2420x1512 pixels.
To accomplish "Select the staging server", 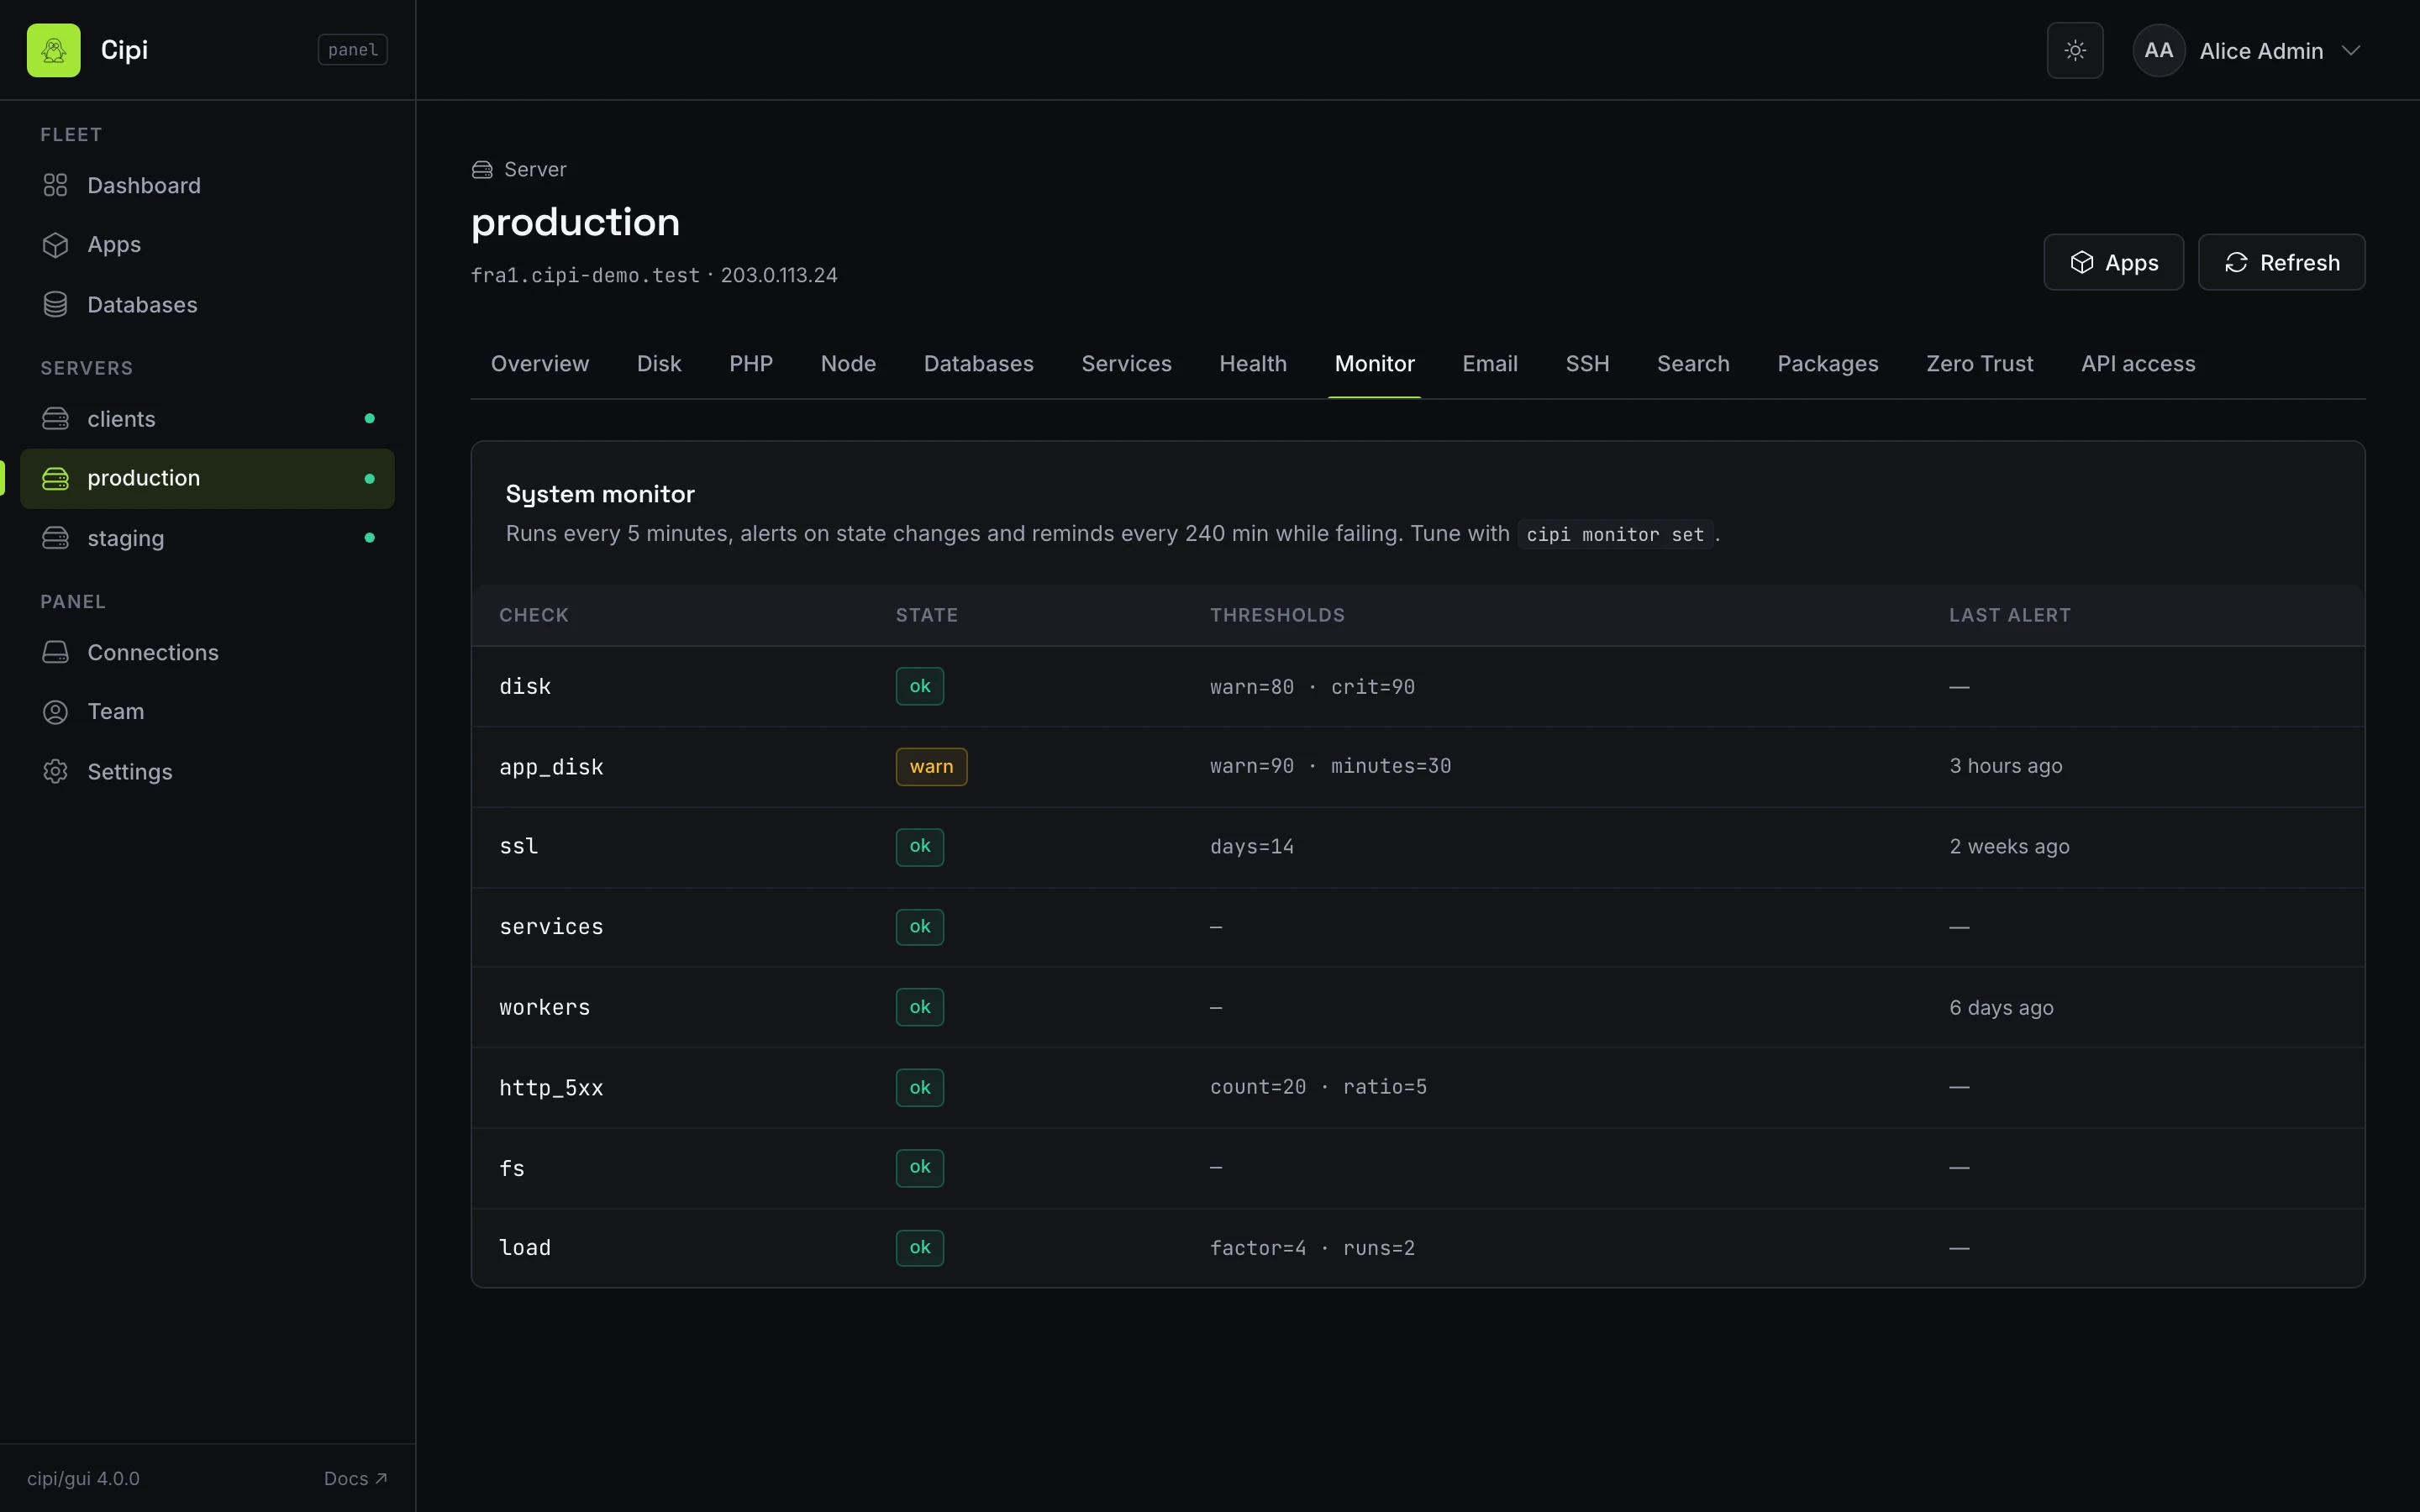I will pyautogui.click(x=207, y=538).
